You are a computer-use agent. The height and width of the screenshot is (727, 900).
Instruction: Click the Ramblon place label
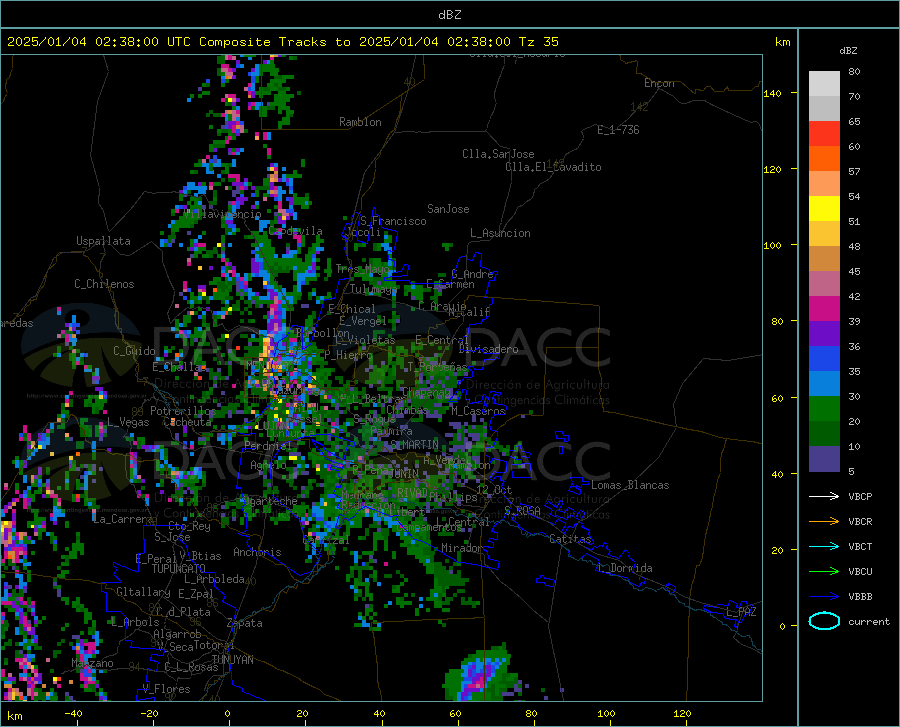(360, 122)
